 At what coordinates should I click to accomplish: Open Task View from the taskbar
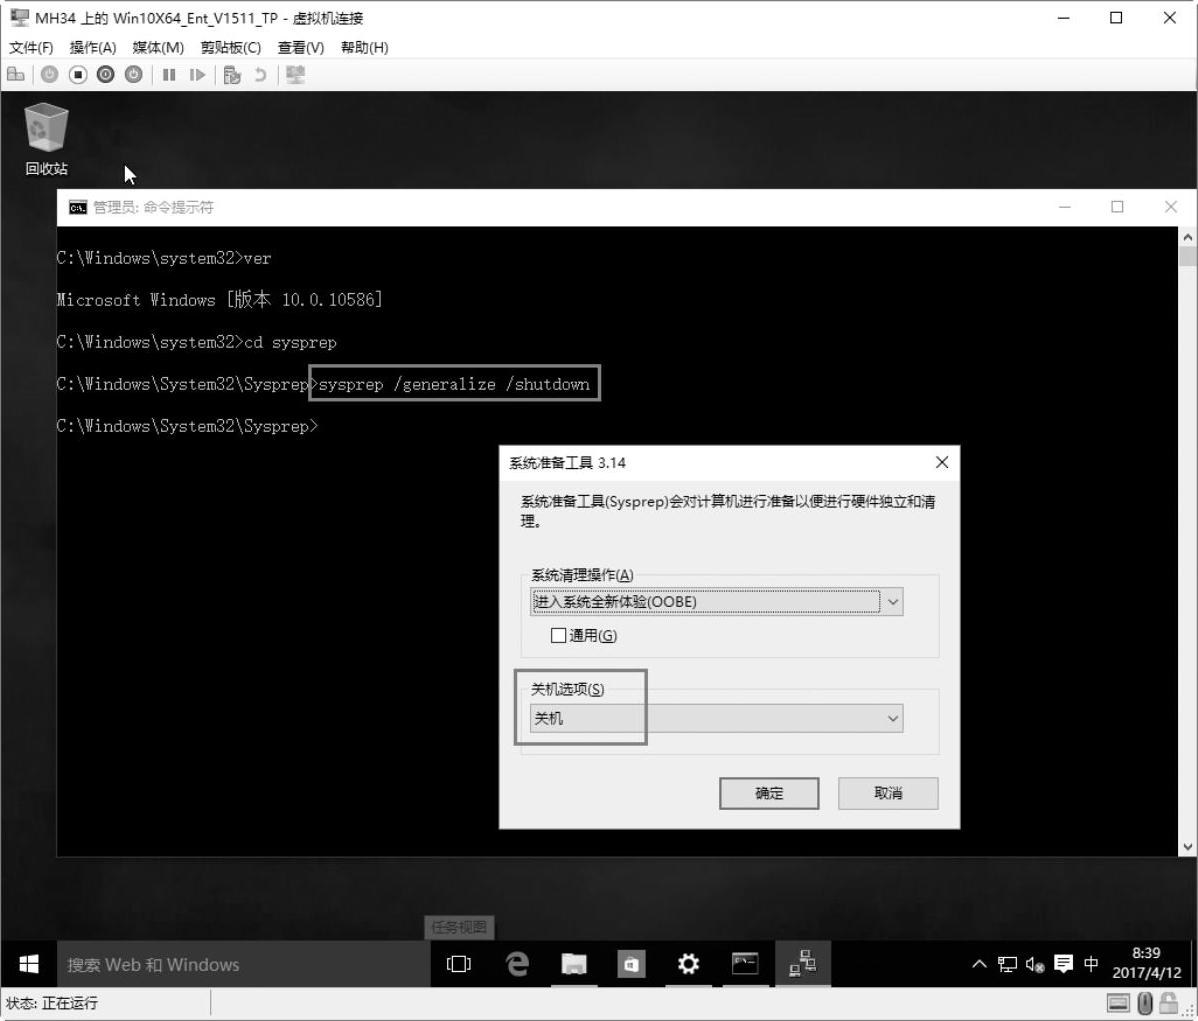tap(459, 964)
